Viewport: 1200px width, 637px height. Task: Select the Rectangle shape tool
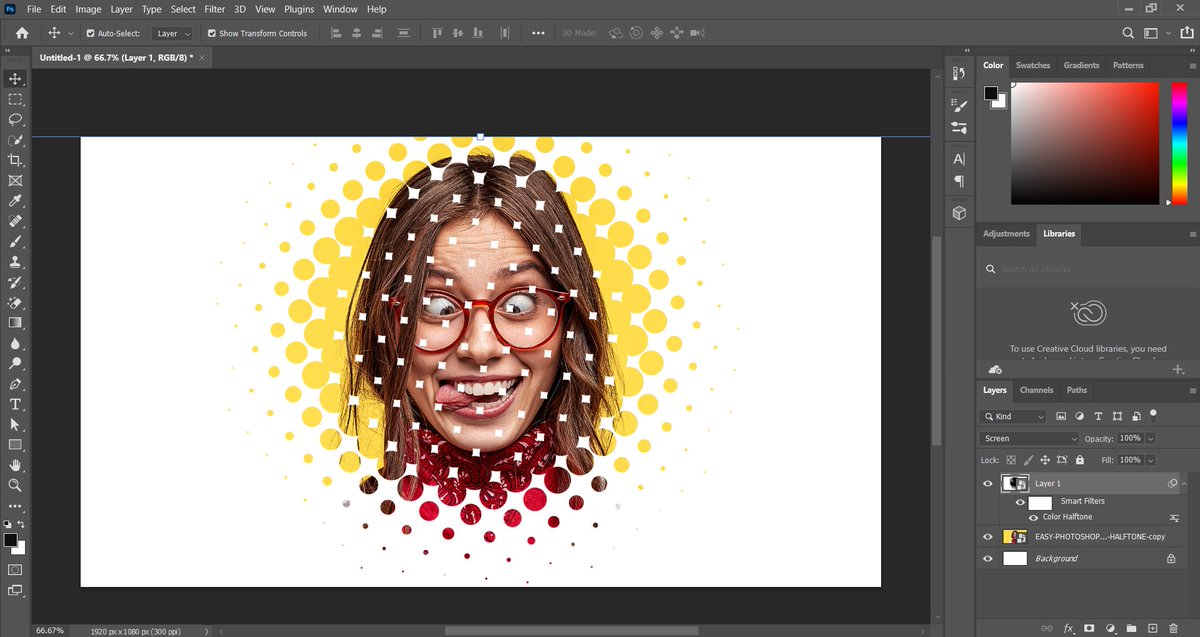click(15, 444)
